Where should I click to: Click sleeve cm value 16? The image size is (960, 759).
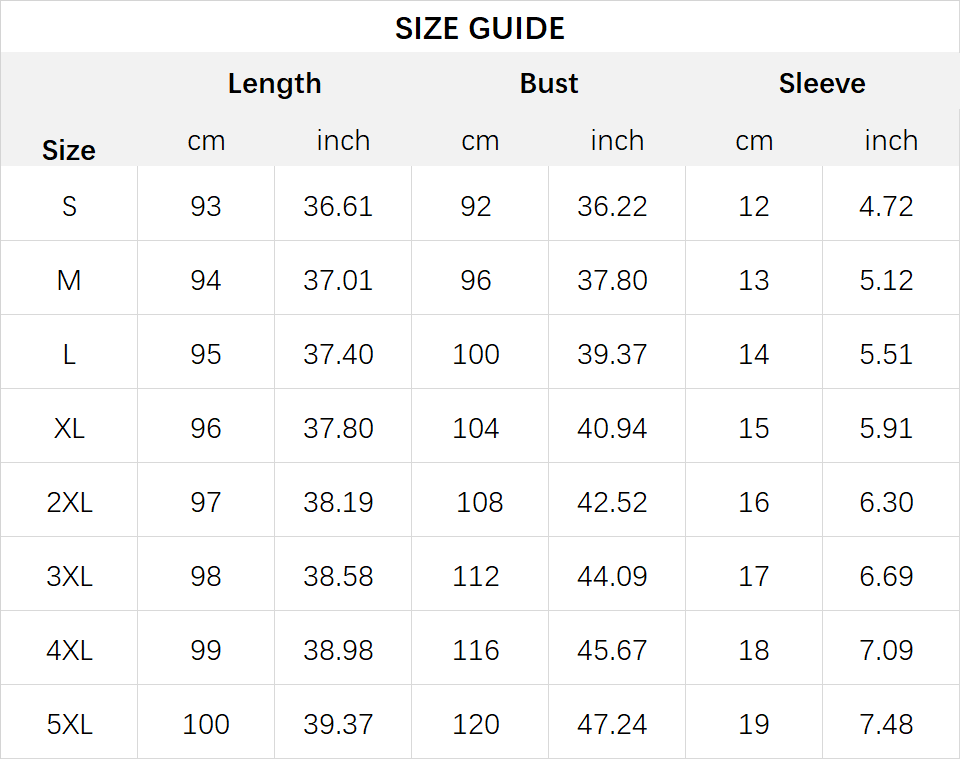click(x=754, y=503)
